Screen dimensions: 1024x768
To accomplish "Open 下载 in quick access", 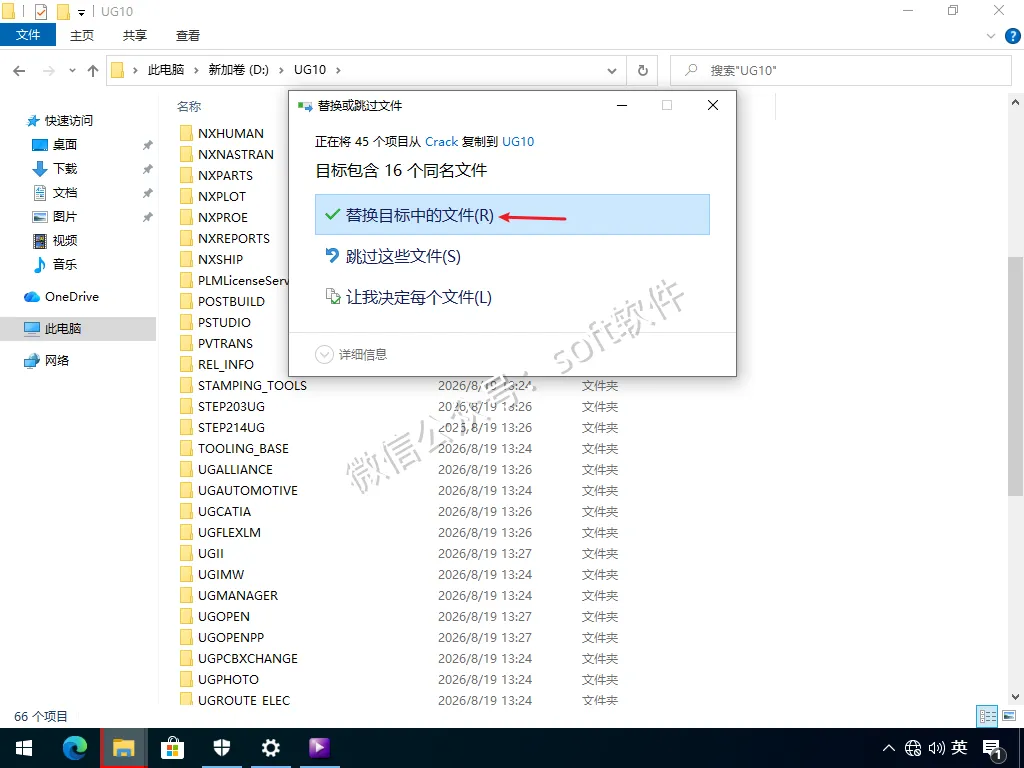I will point(65,168).
